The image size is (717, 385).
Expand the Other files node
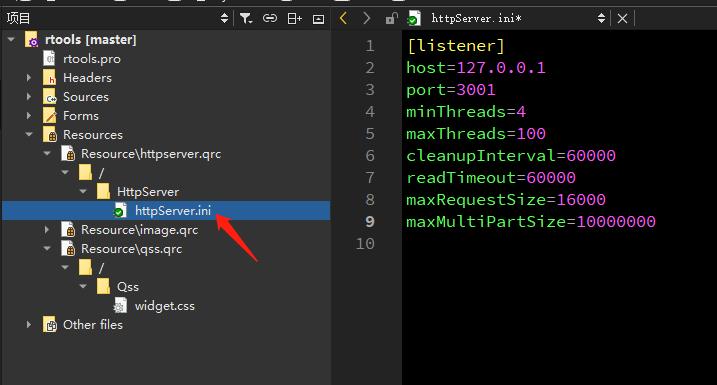[29, 325]
